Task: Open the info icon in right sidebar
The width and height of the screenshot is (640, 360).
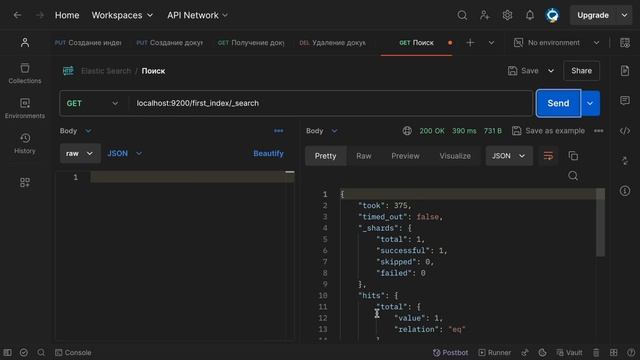Action: [x=624, y=191]
